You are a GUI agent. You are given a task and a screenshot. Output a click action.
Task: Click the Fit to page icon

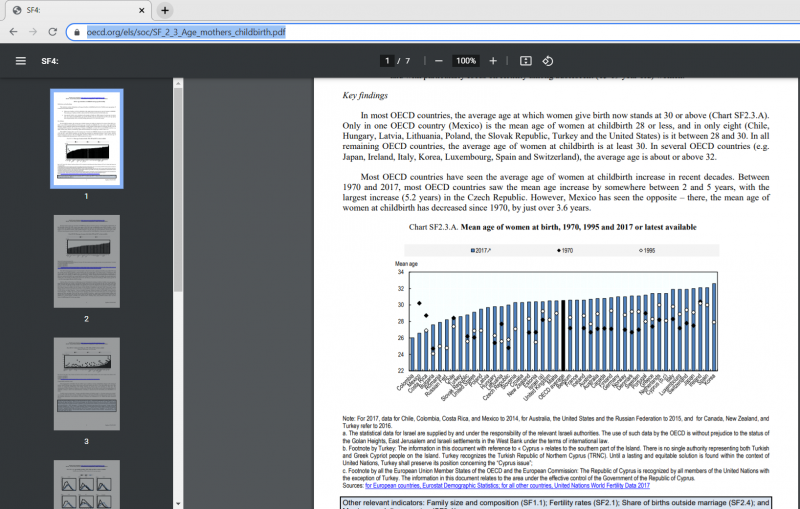click(526, 61)
